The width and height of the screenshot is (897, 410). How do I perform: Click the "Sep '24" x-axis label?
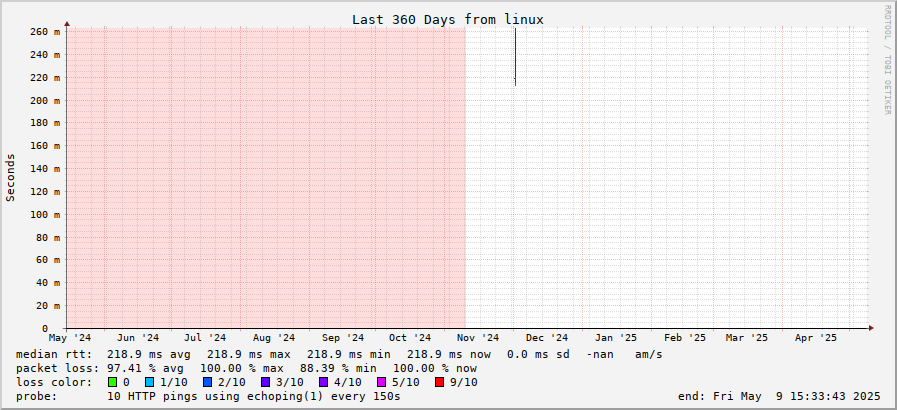click(x=343, y=338)
